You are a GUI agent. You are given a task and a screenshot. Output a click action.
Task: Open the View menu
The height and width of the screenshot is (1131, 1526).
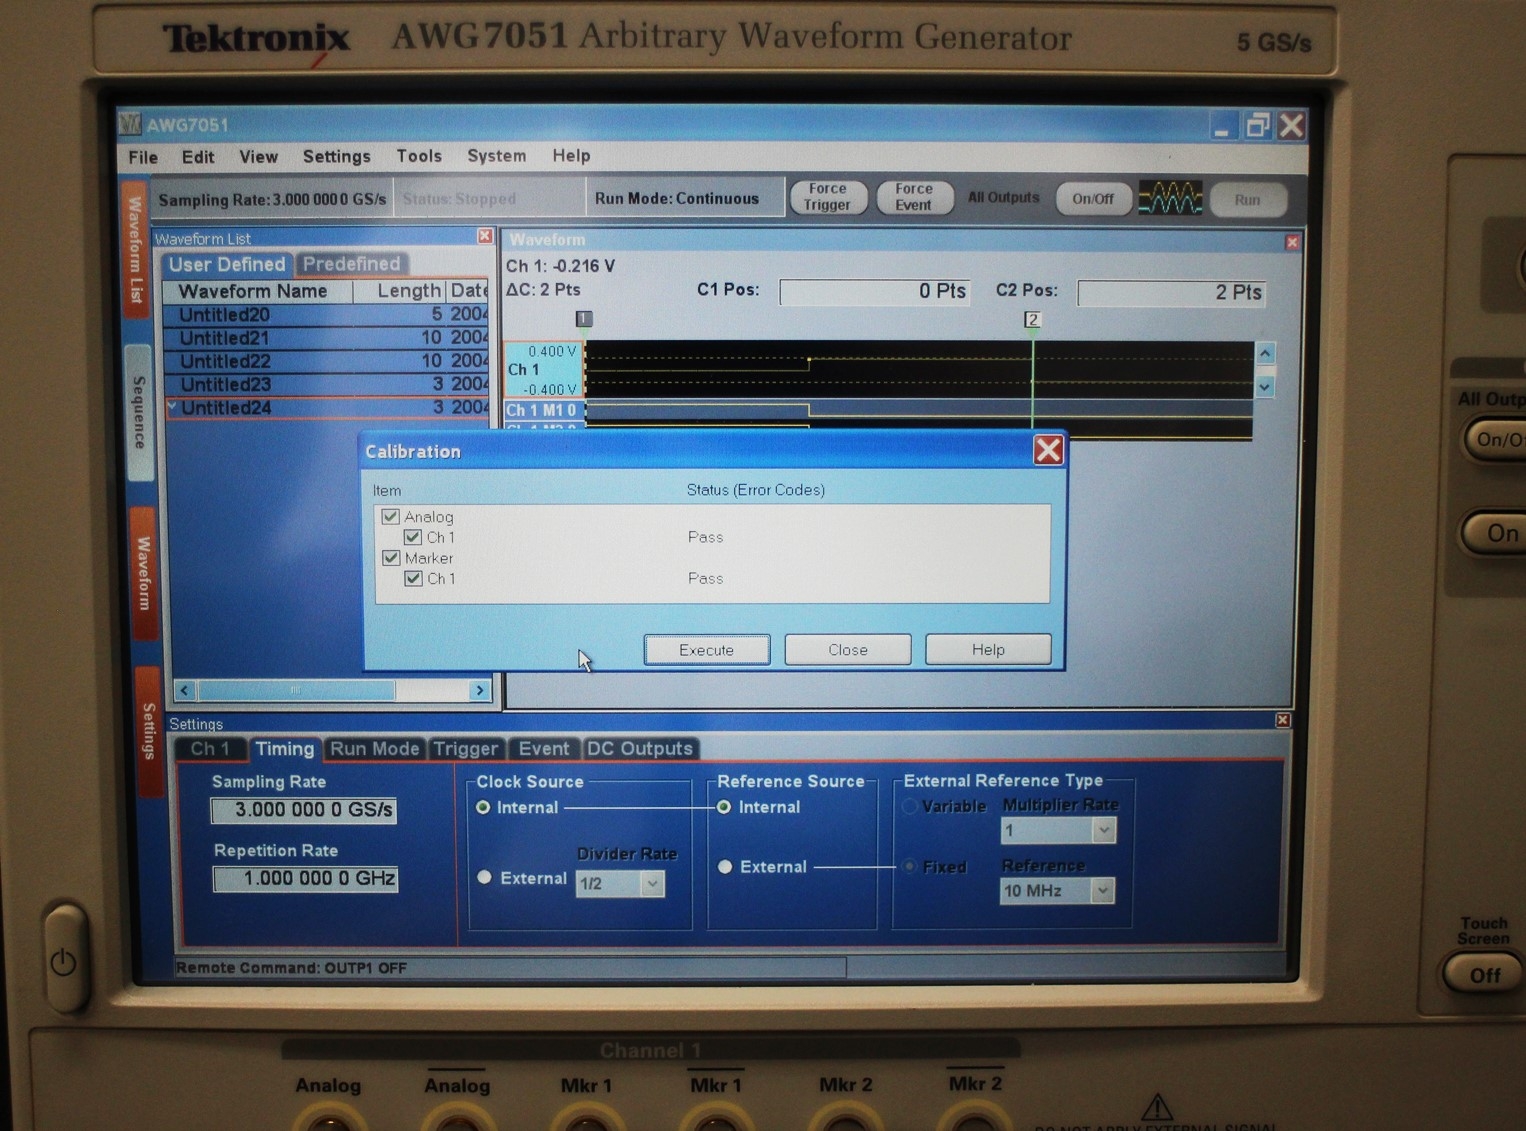[x=258, y=156]
